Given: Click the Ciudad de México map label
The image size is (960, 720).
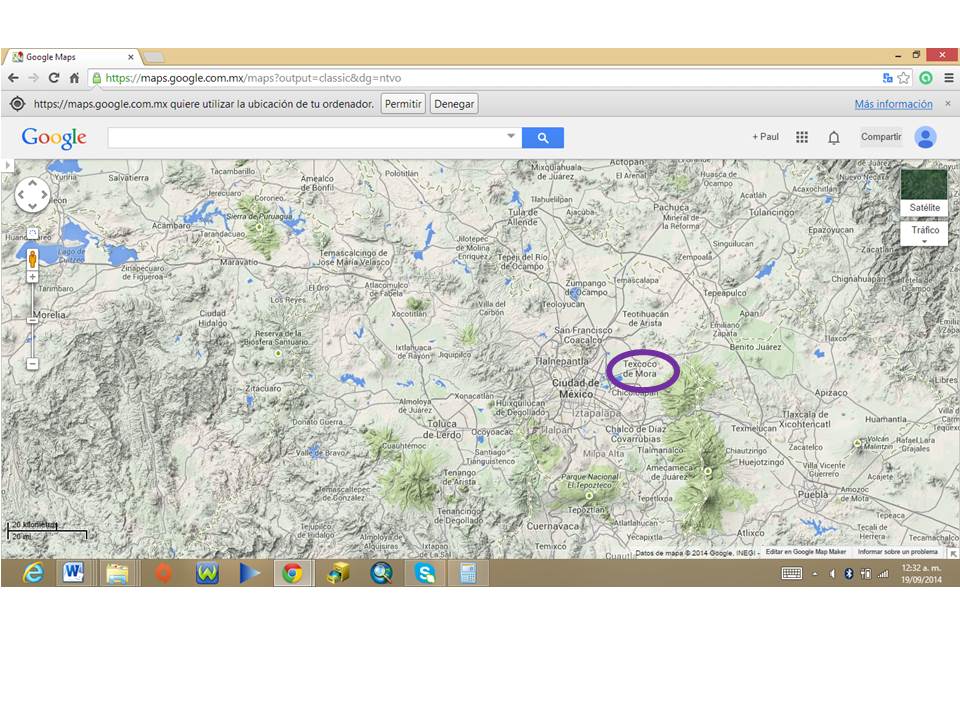Looking at the screenshot, I should [576, 388].
